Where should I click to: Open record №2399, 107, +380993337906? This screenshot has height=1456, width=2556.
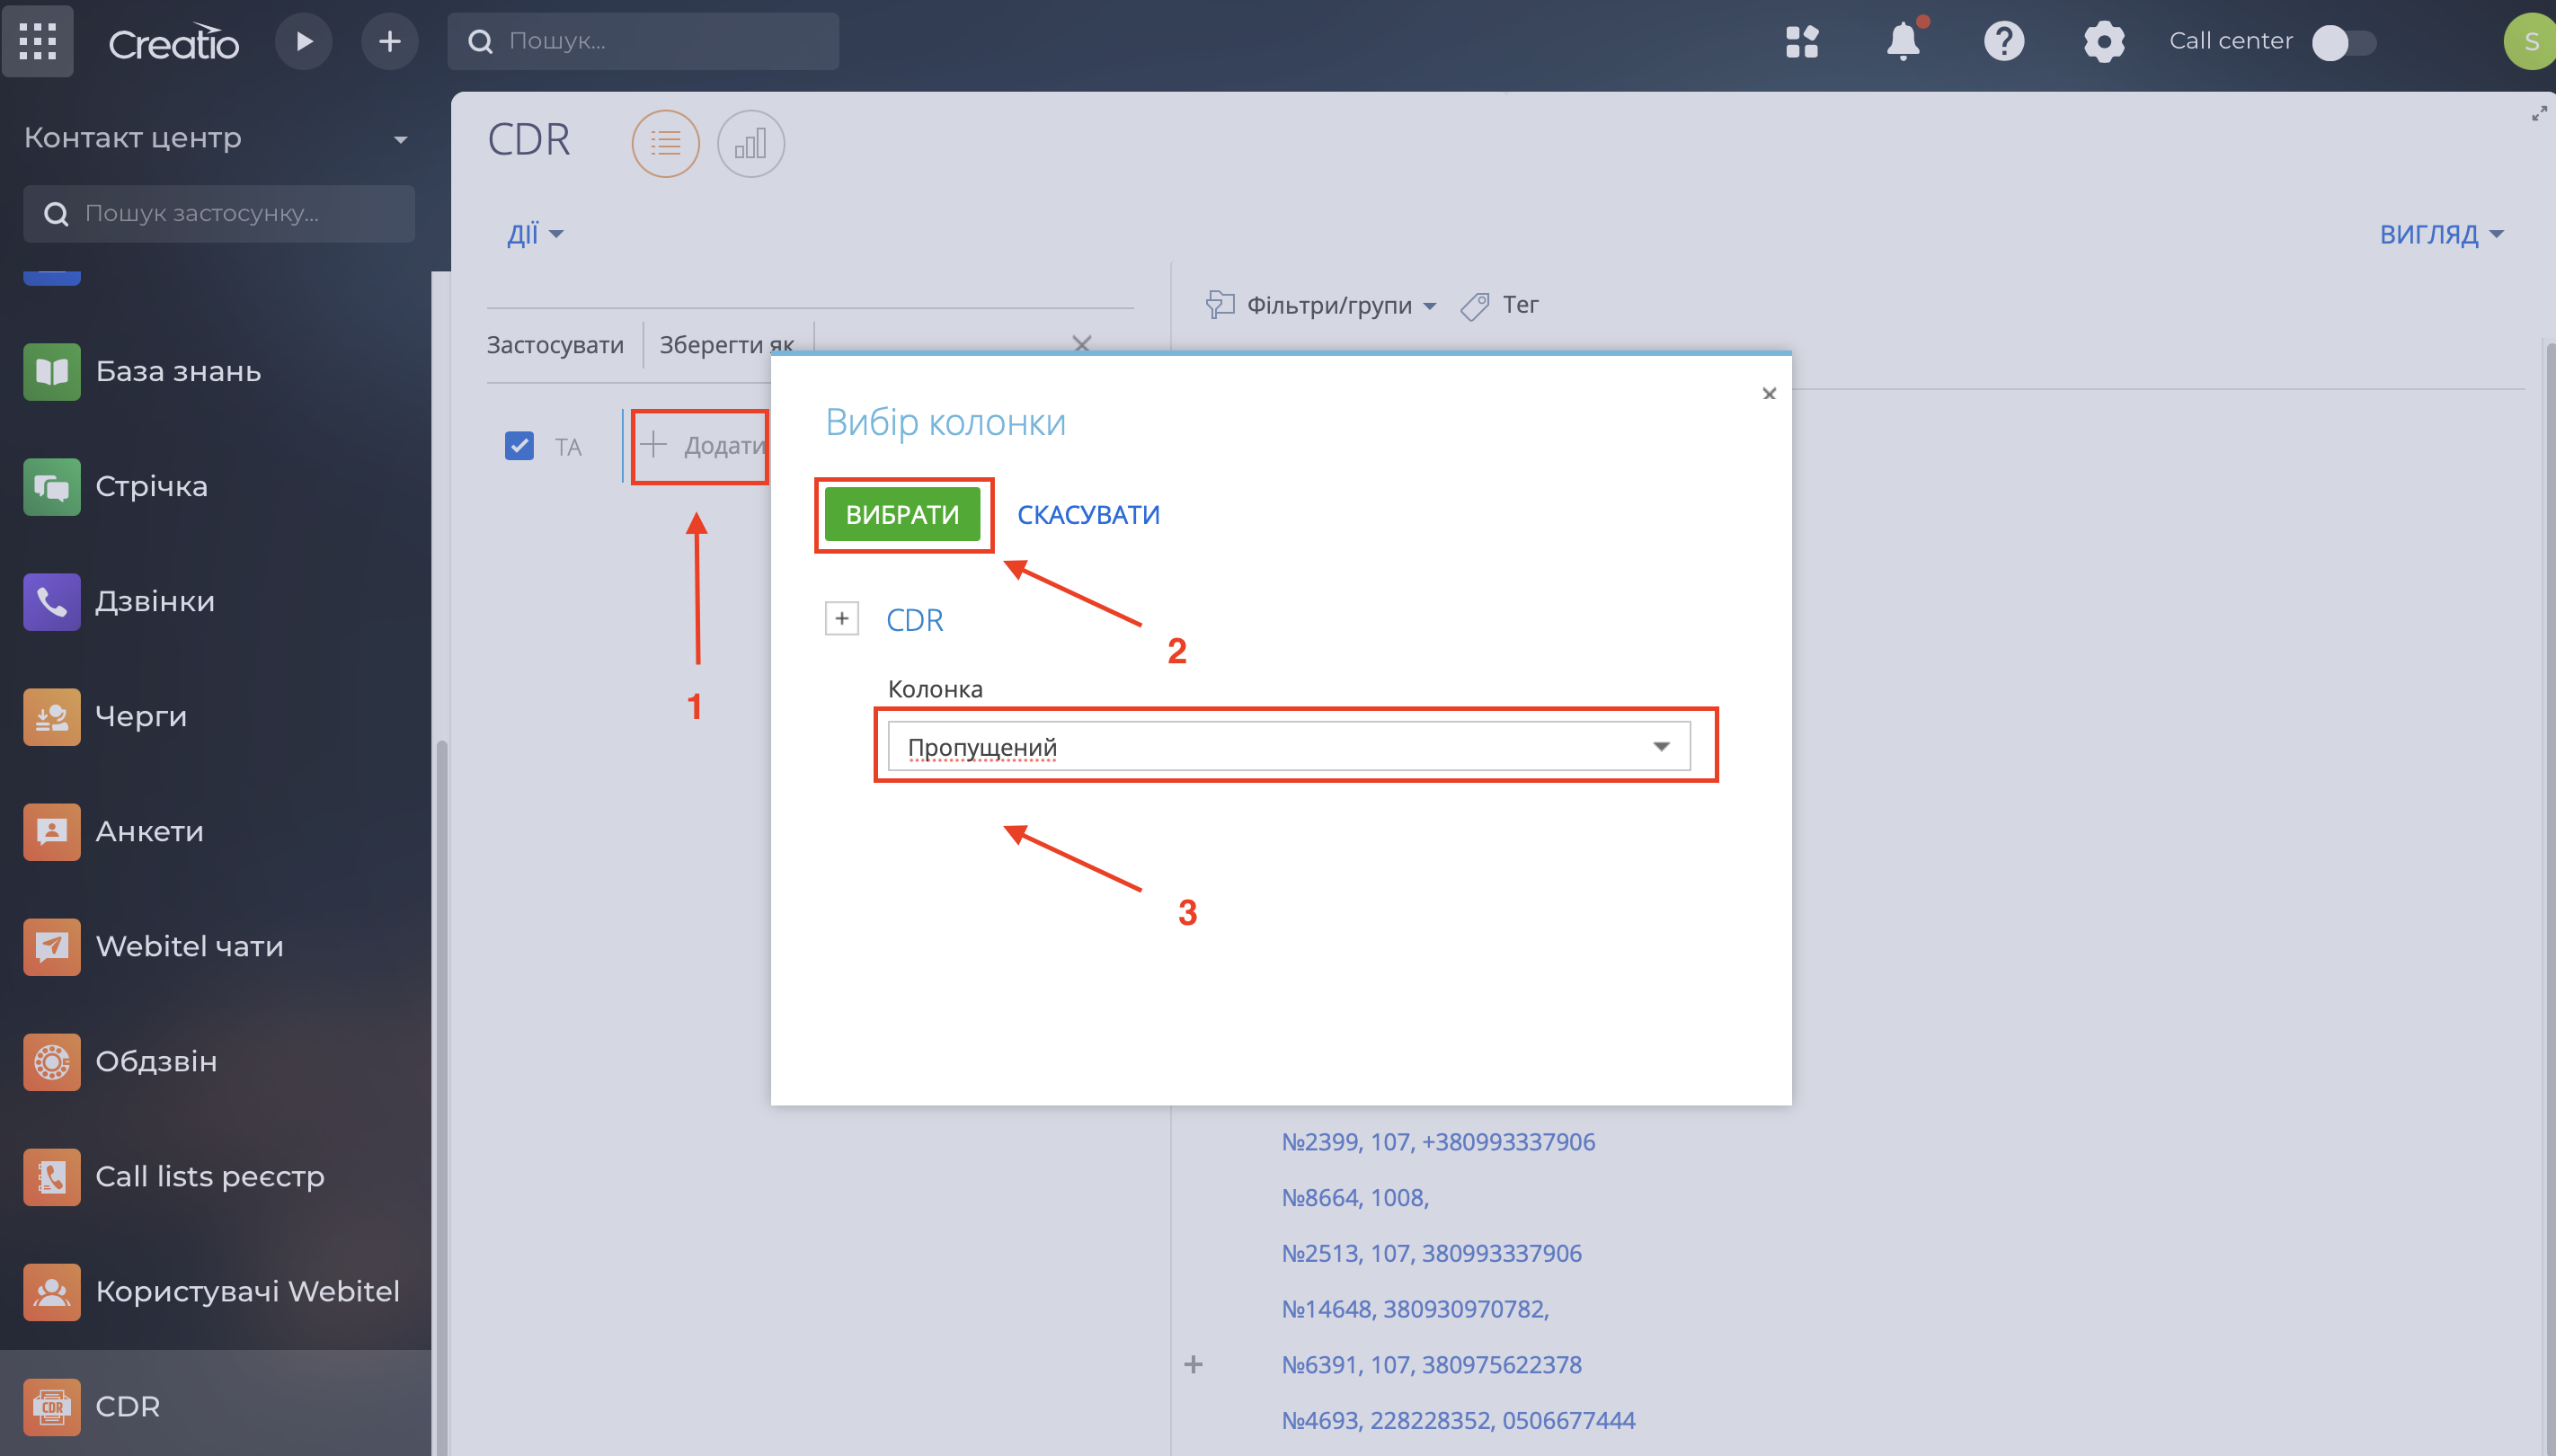(1438, 1142)
